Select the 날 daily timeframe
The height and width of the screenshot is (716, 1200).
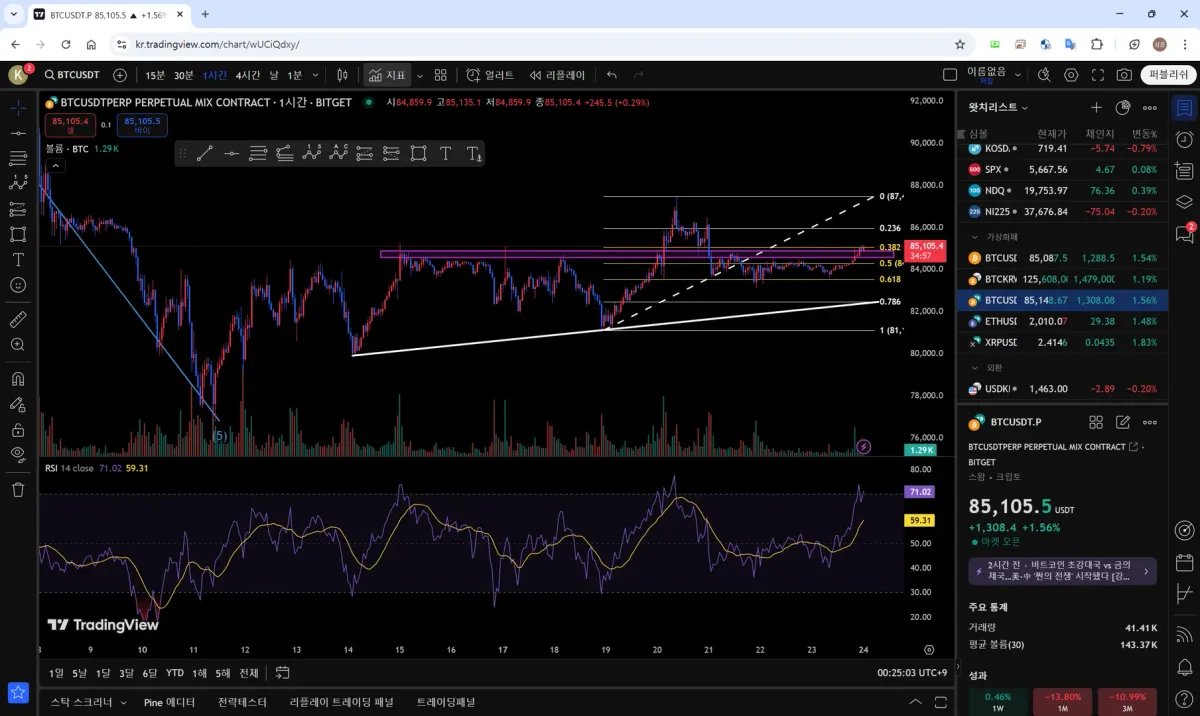tap(274, 75)
